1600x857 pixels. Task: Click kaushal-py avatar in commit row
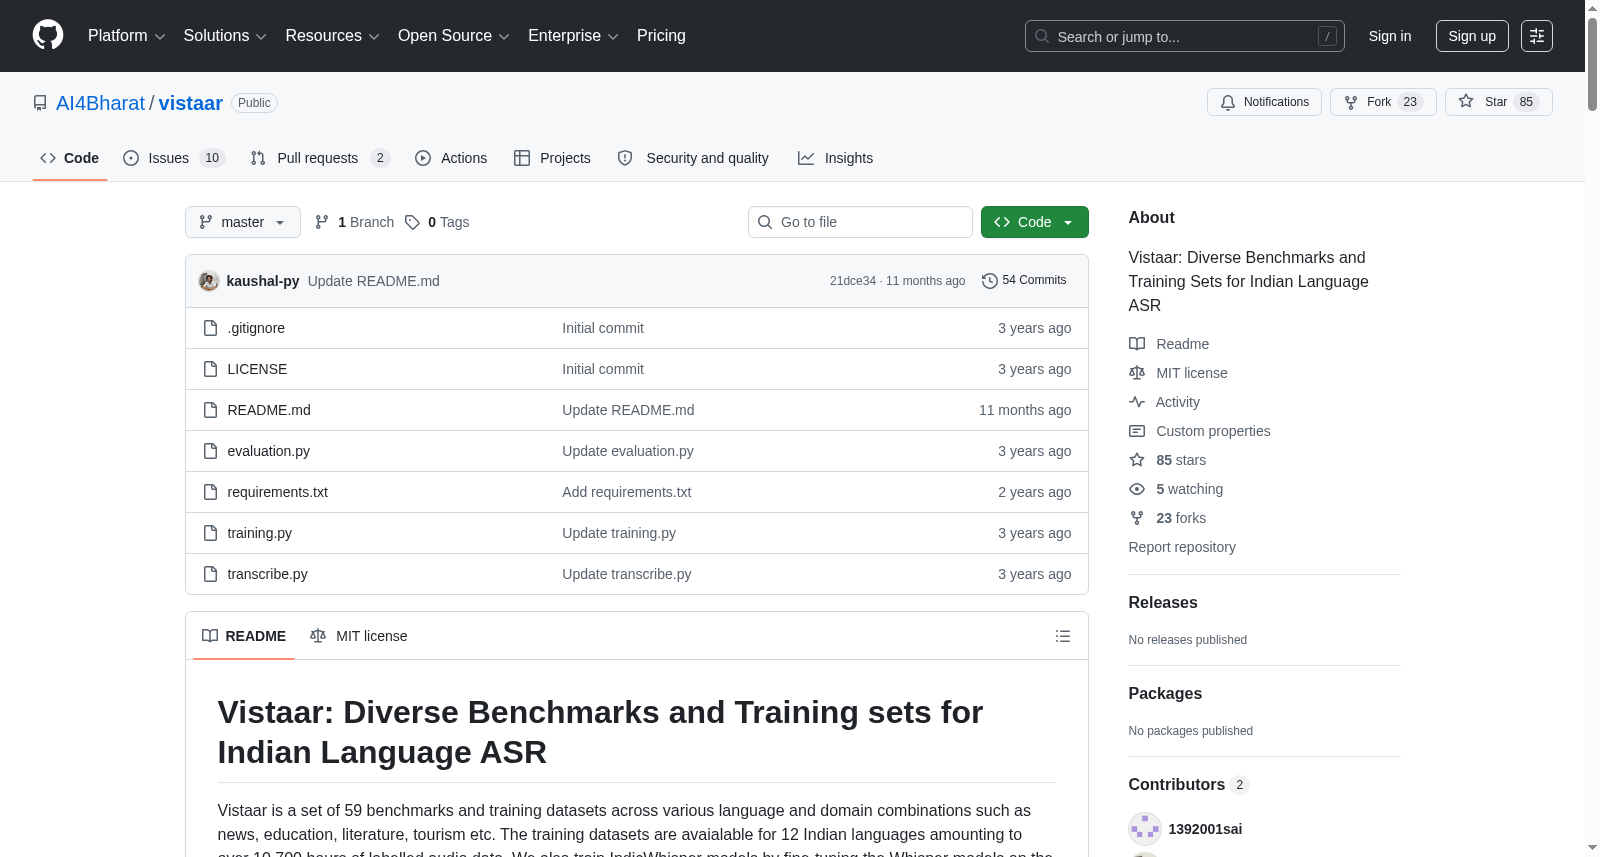click(x=209, y=281)
